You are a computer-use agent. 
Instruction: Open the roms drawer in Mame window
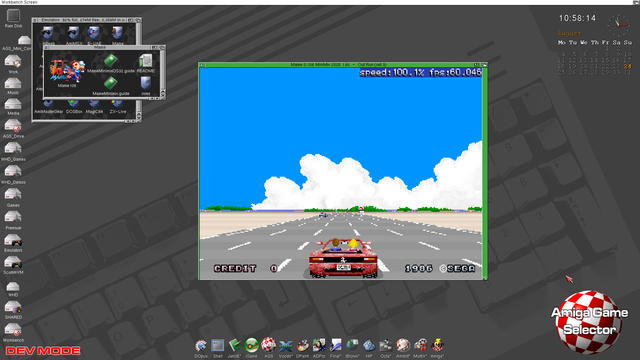[146, 83]
